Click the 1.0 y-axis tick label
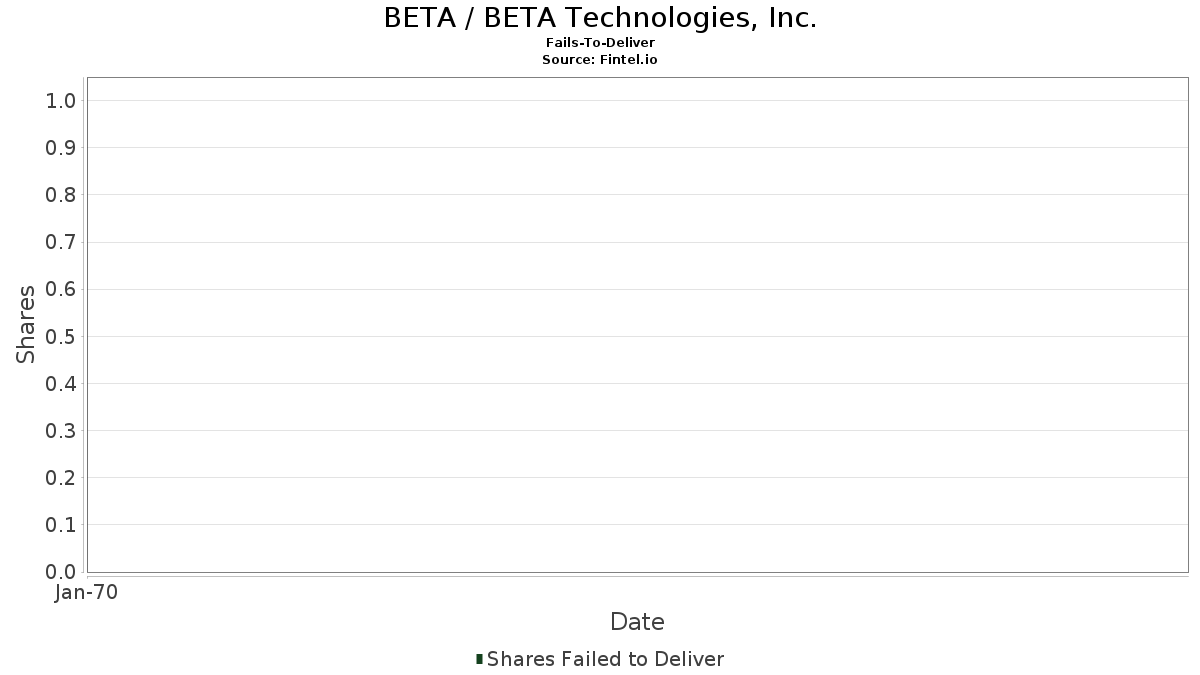This screenshot has height=675, width=1200. (x=61, y=101)
